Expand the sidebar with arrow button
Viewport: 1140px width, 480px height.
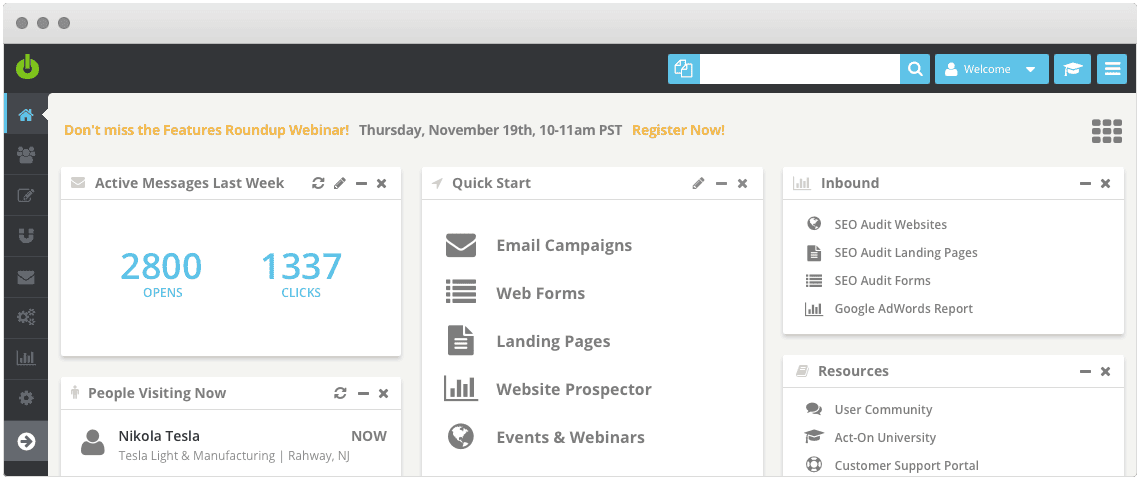(x=26, y=441)
